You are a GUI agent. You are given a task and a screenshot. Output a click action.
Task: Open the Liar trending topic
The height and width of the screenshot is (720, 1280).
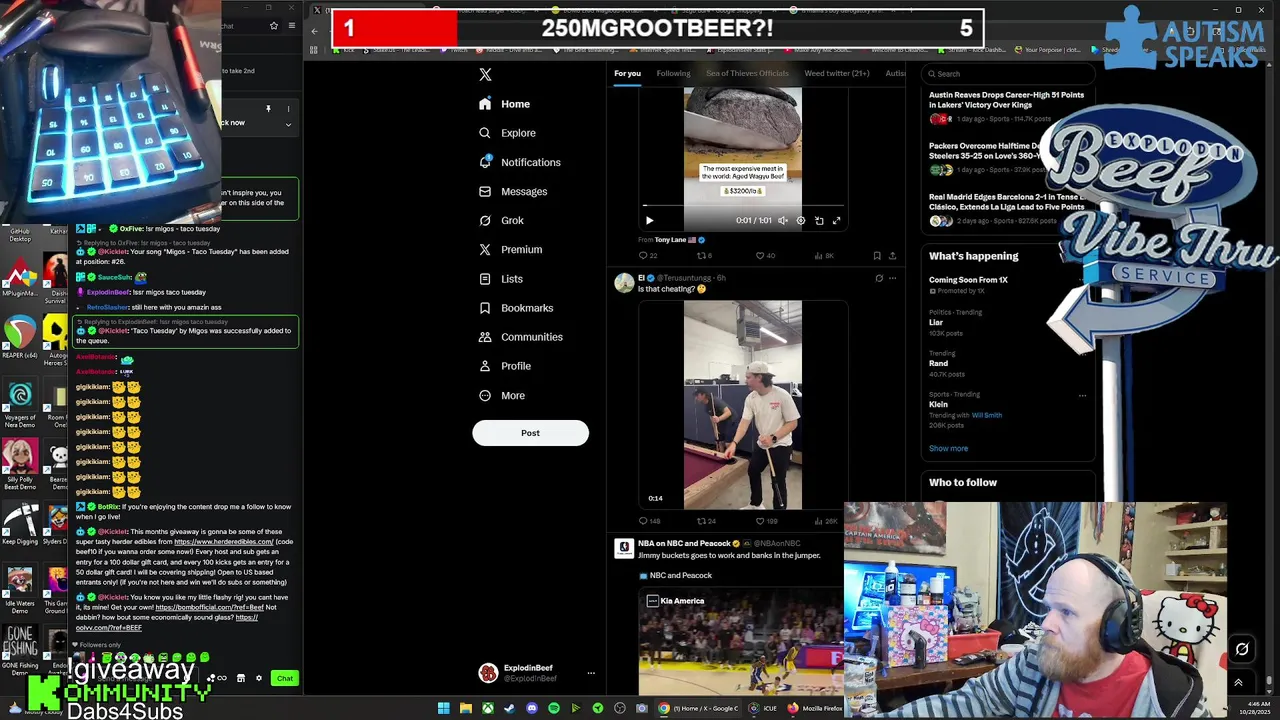point(936,322)
